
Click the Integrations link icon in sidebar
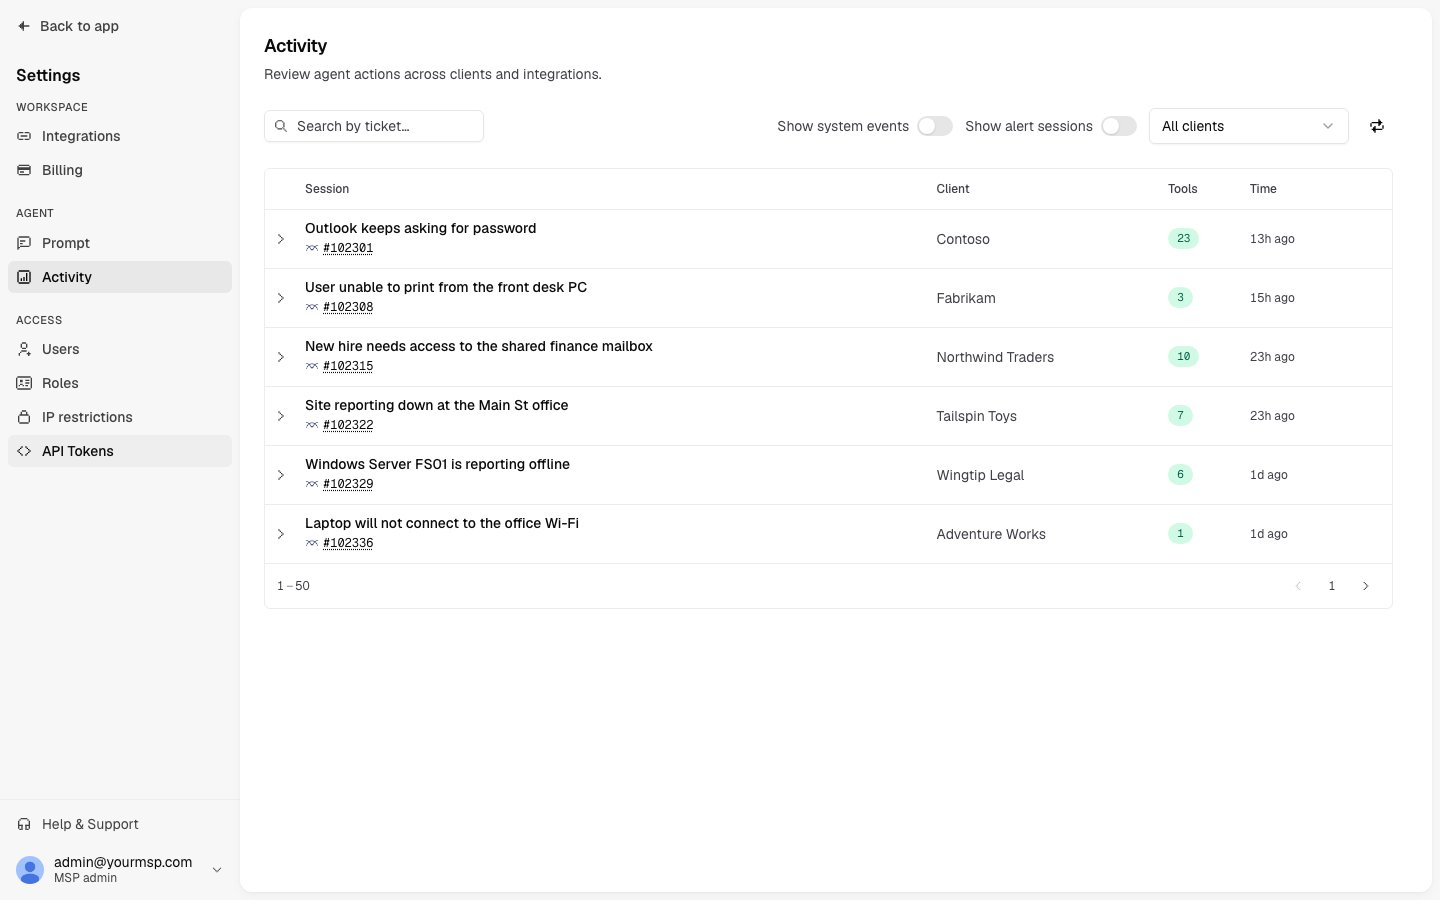[24, 136]
